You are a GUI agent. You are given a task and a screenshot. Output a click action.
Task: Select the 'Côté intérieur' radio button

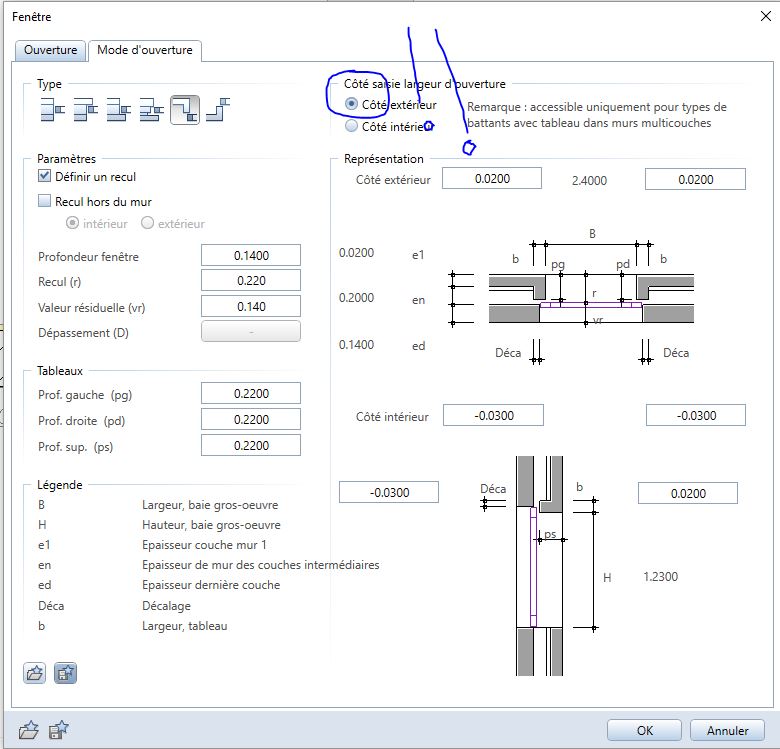[351, 126]
